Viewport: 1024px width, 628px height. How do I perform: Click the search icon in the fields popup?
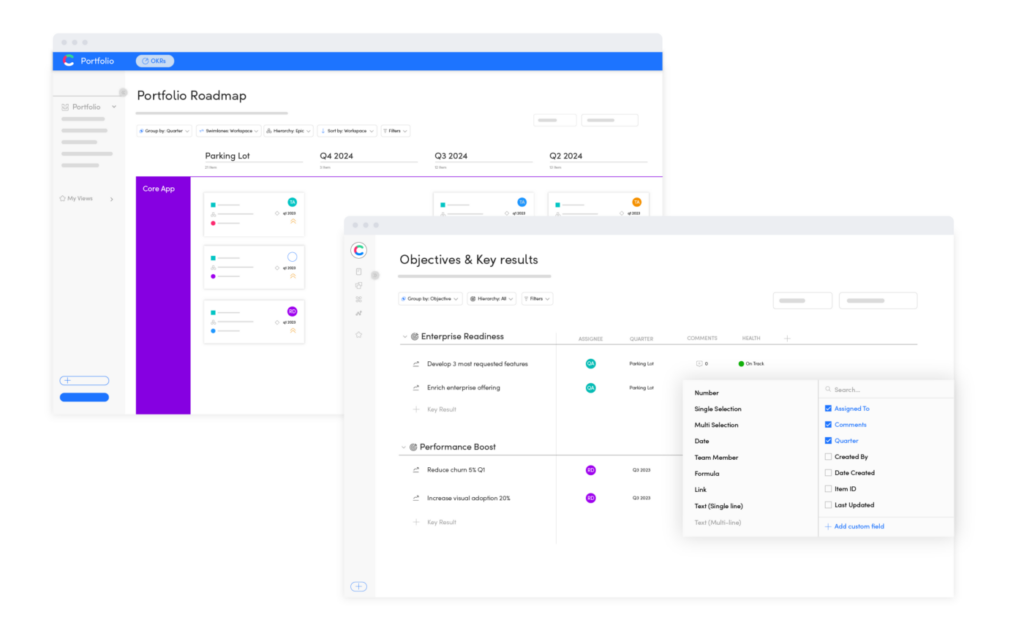[827, 389]
